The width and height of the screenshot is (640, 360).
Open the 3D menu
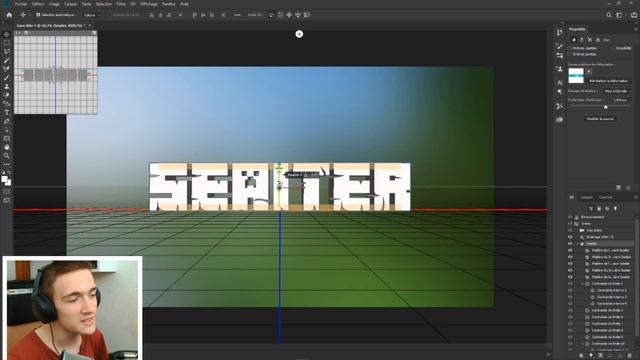(133, 4)
